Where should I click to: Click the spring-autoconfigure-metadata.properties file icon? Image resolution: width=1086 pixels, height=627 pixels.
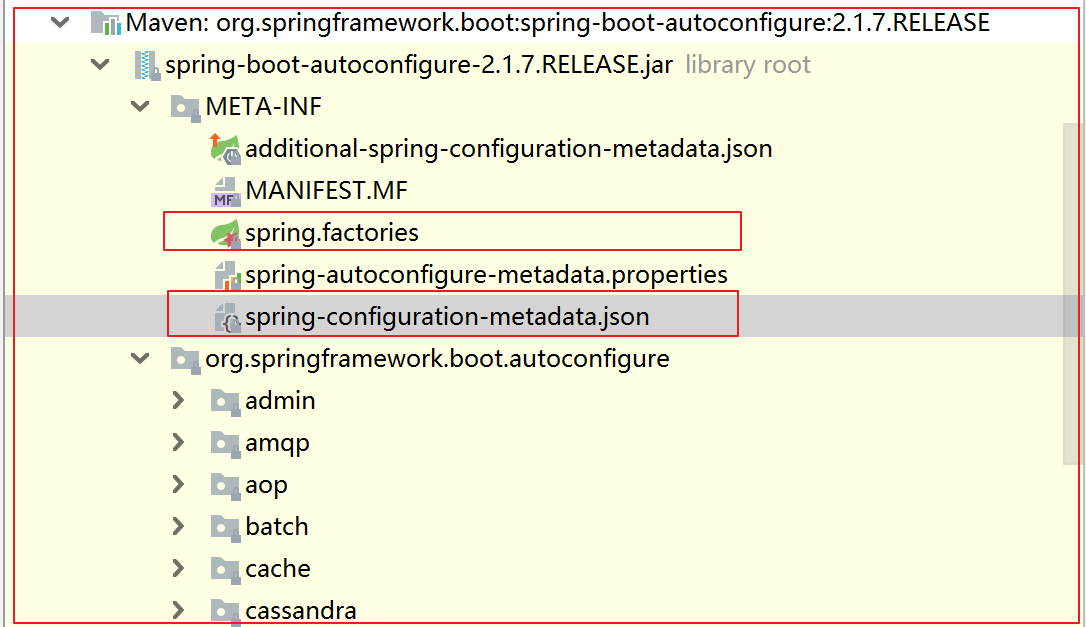(226, 275)
